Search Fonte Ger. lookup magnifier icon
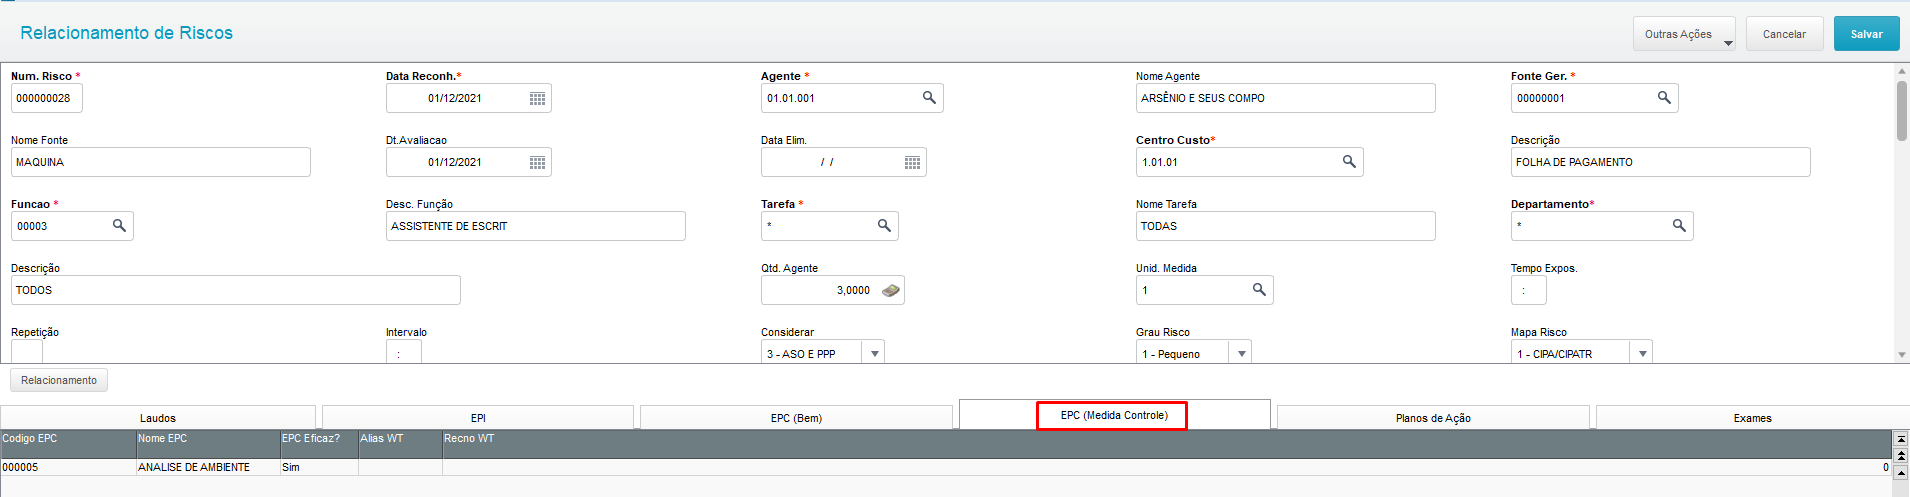 click(x=1664, y=97)
